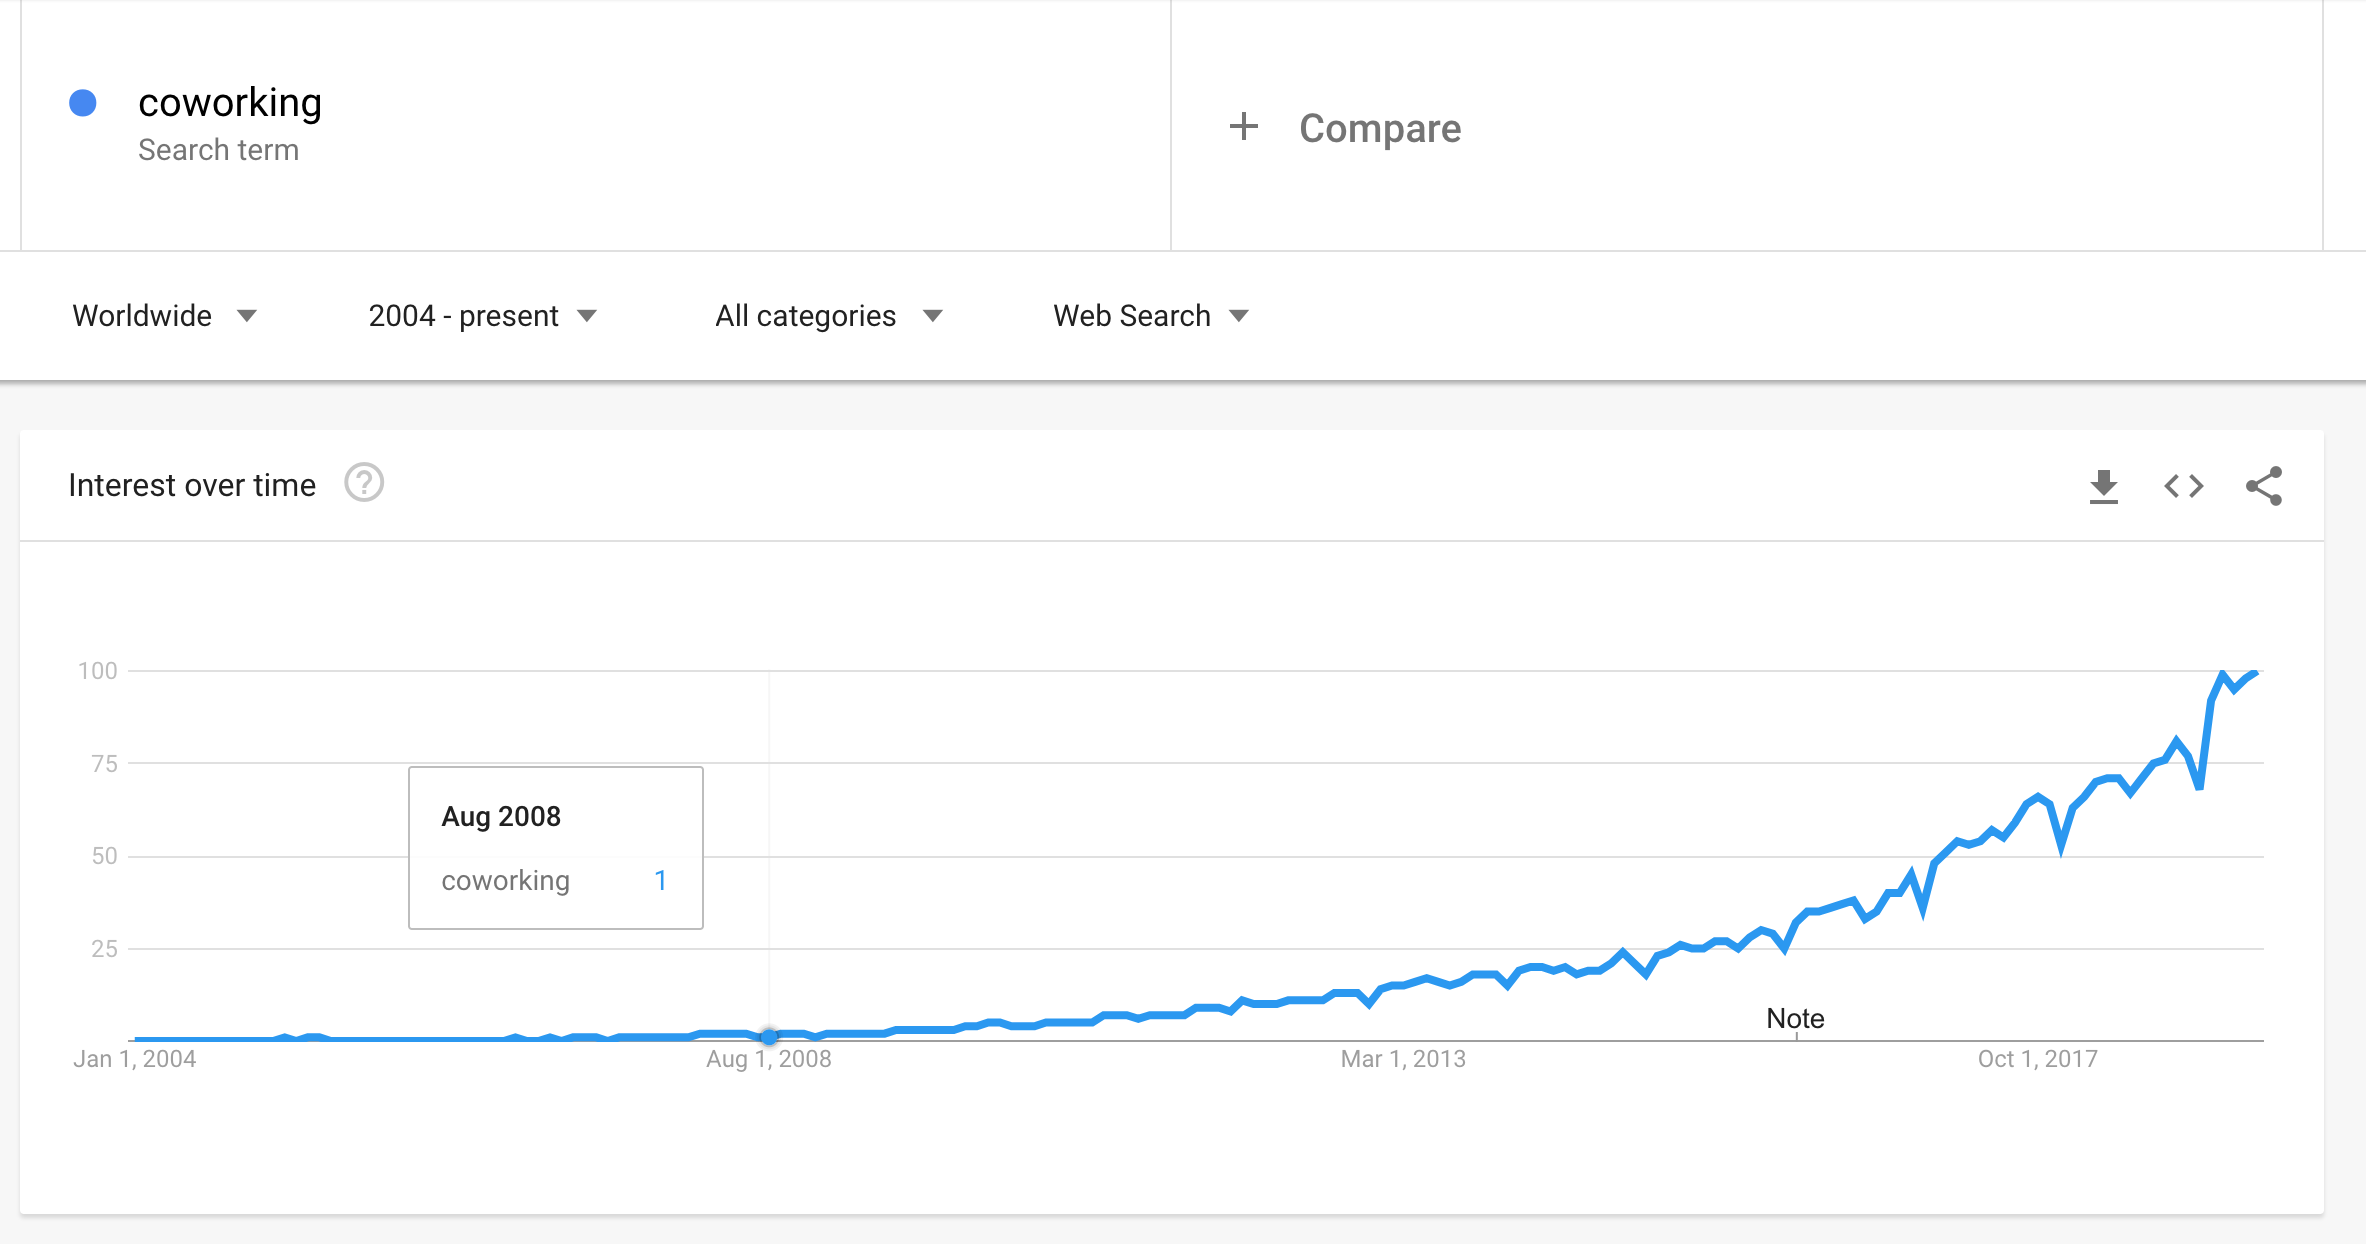This screenshot has width=2366, height=1244.
Task: Expand the Worldwide region dropdown
Action: [165, 316]
